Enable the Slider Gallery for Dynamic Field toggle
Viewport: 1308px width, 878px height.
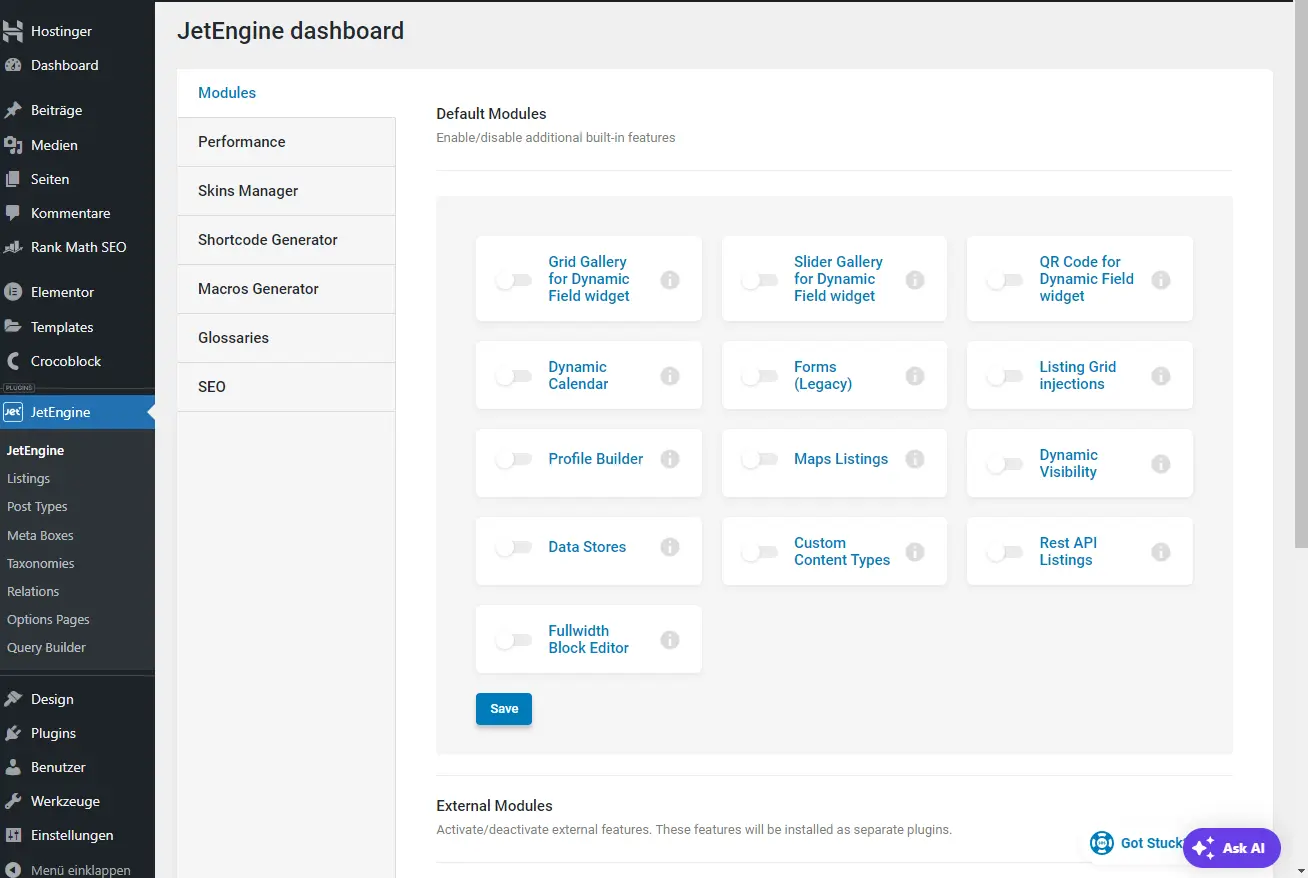pos(759,281)
